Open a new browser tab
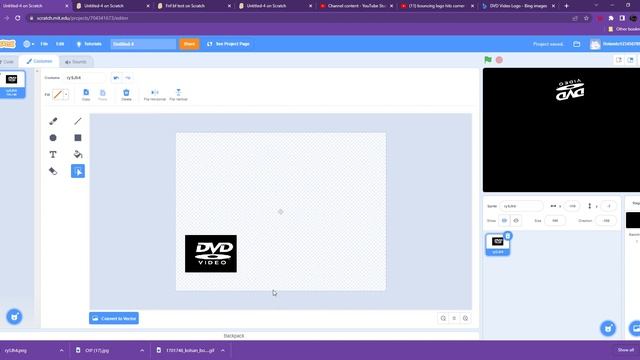640x360 pixels. tap(566, 6)
